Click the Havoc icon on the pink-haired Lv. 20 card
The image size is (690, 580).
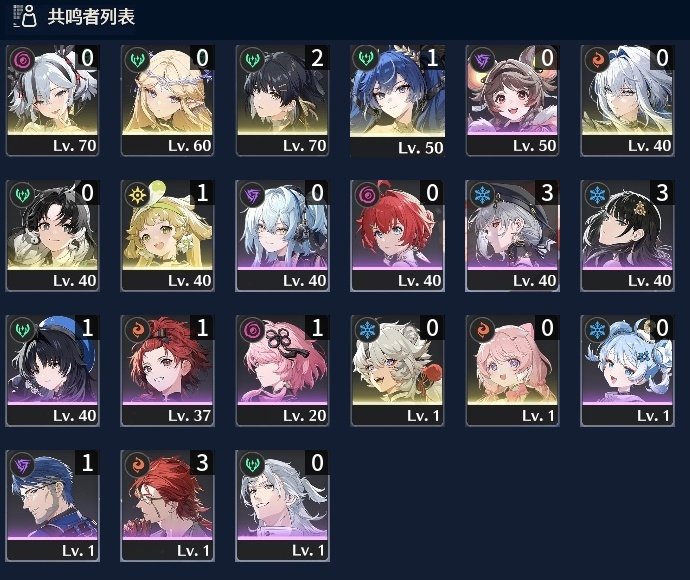coord(253,329)
